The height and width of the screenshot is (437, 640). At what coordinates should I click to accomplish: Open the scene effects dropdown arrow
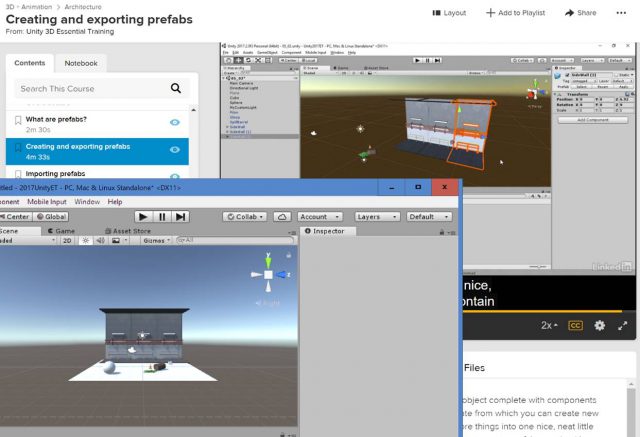click(126, 240)
